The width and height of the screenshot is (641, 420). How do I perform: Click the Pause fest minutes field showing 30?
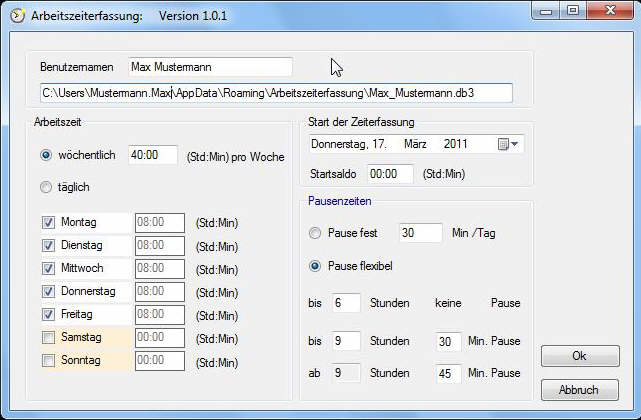point(421,233)
